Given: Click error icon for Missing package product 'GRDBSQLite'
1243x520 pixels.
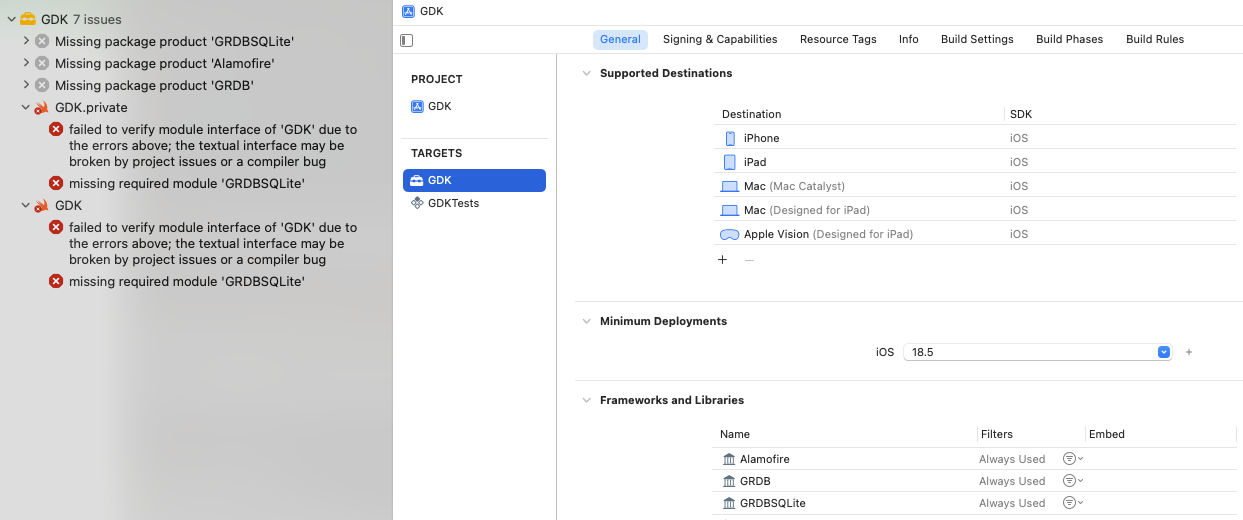Looking at the screenshot, I should (42, 41).
